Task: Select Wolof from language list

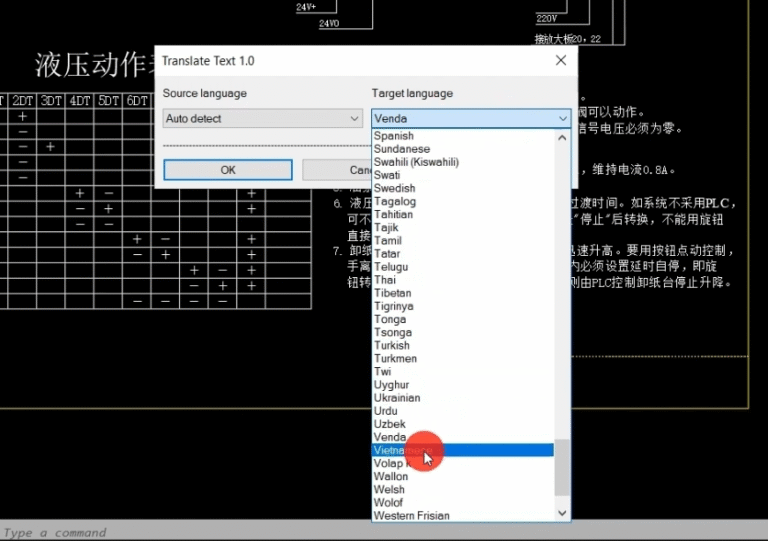Action: tap(463, 502)
